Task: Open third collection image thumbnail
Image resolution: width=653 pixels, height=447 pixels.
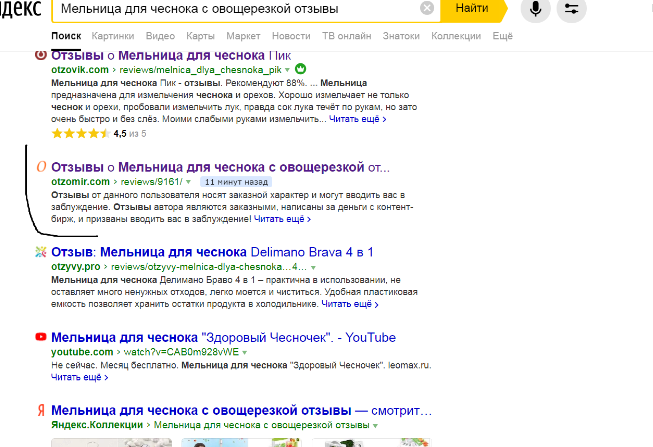Action: [x=371, y=442]
